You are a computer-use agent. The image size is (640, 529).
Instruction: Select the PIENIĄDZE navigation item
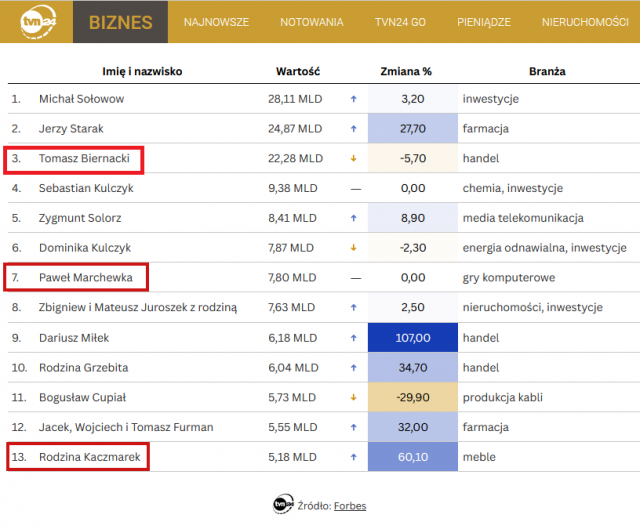tap(484, 22)
